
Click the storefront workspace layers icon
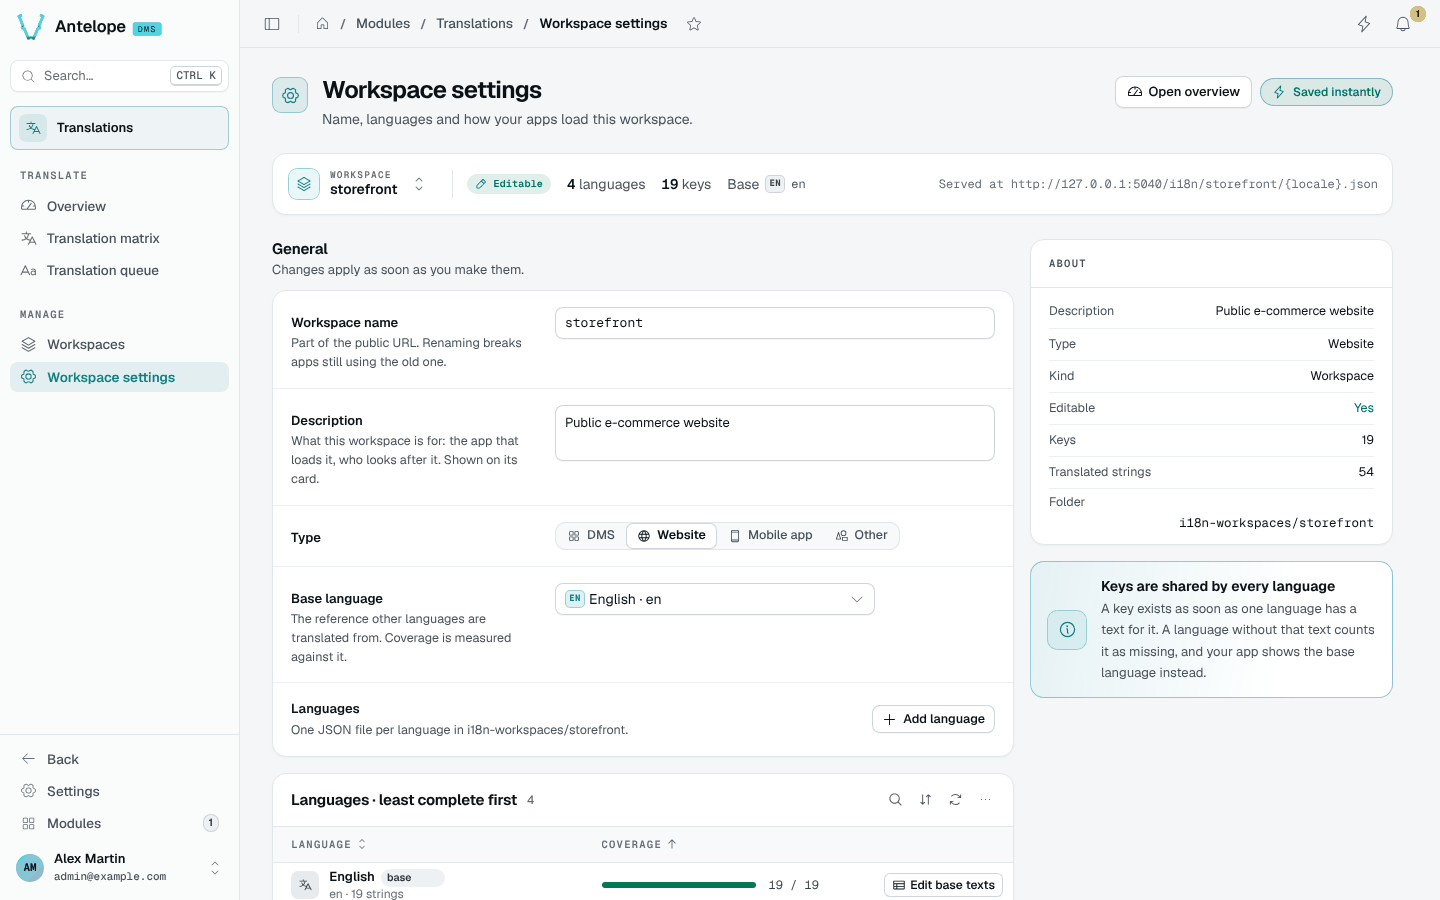point(304,184)
